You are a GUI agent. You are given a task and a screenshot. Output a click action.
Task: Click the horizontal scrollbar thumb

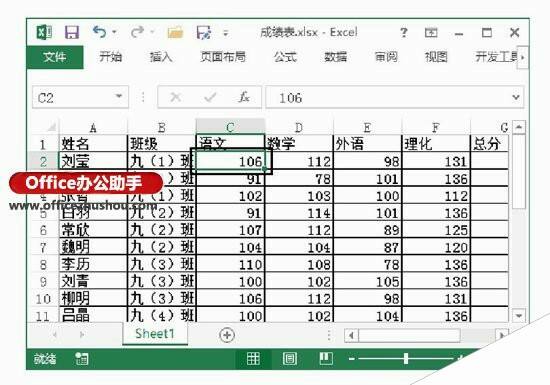coord(409,335)
